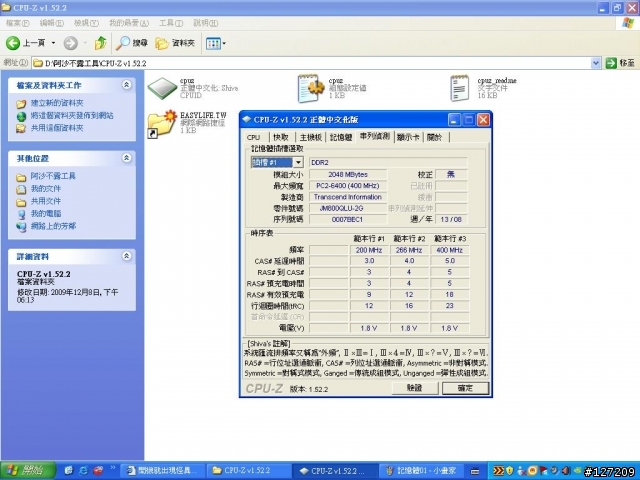Viewport: 640px width, 480px height.
Task: Open My Documents (我的文件) link
Action: [x=46, y=189]
